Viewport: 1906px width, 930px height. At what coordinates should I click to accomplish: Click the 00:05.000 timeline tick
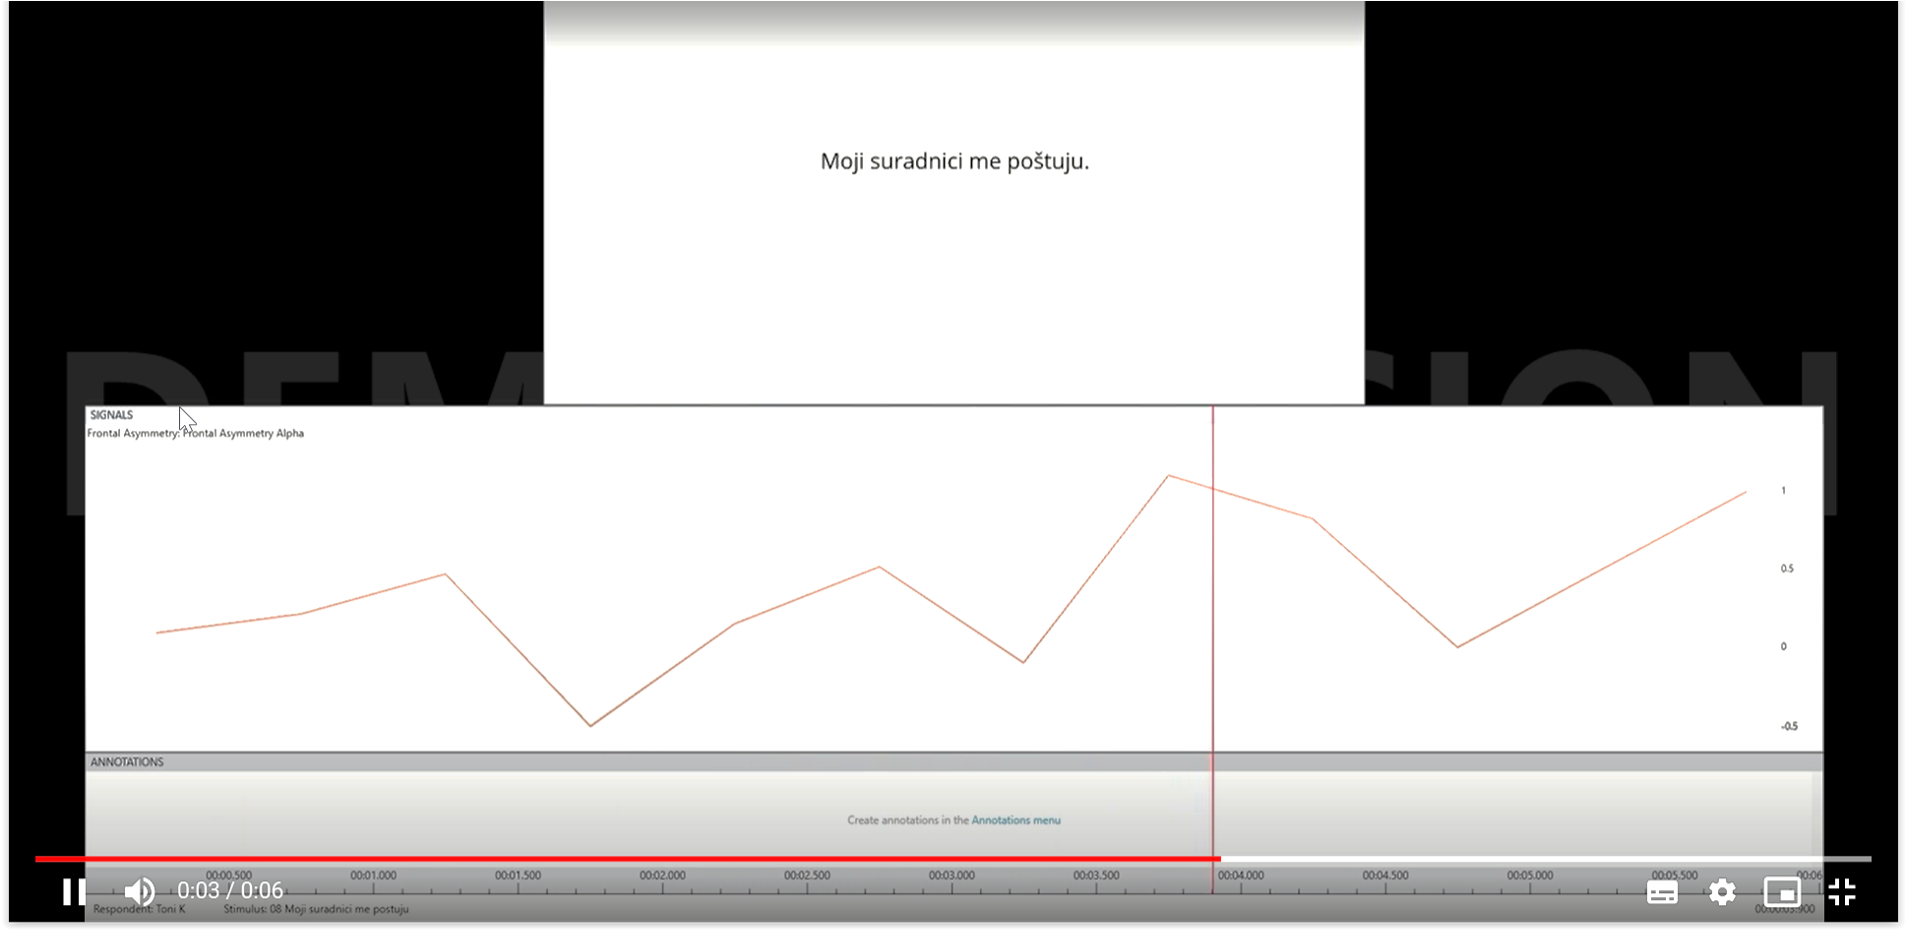coord(1530,876)
